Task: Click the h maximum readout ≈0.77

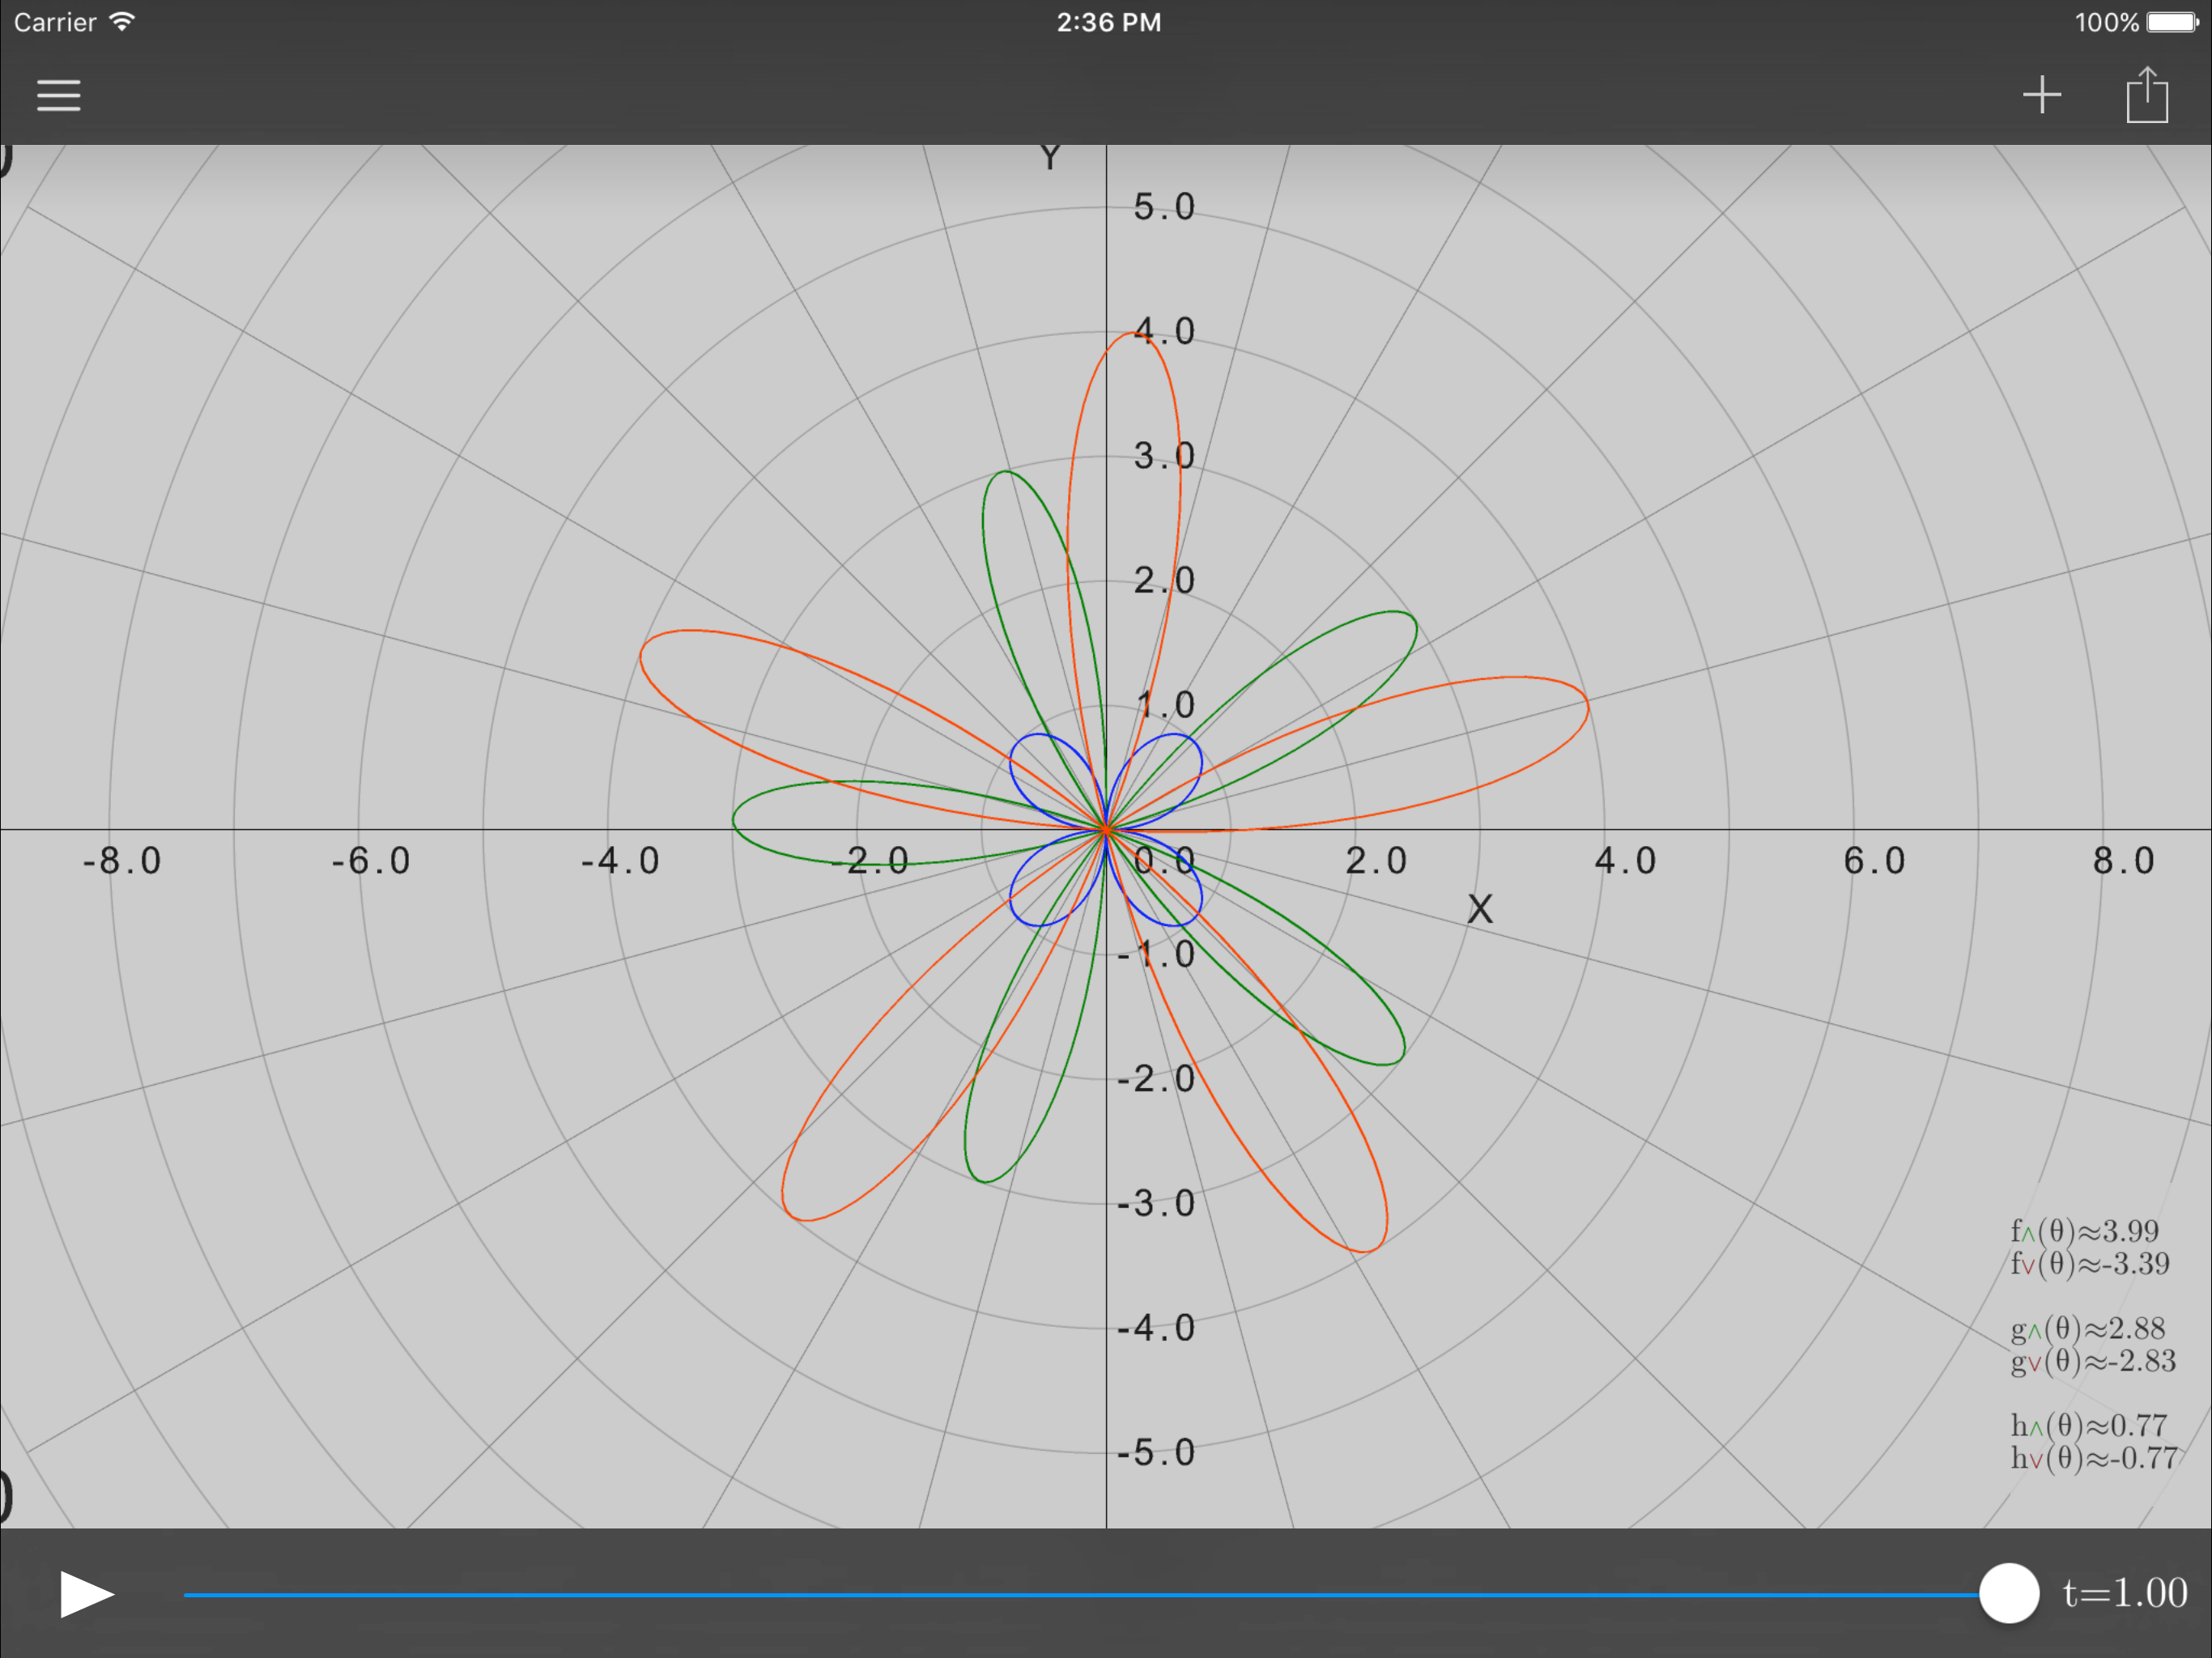Action: pos(2088,1425)
